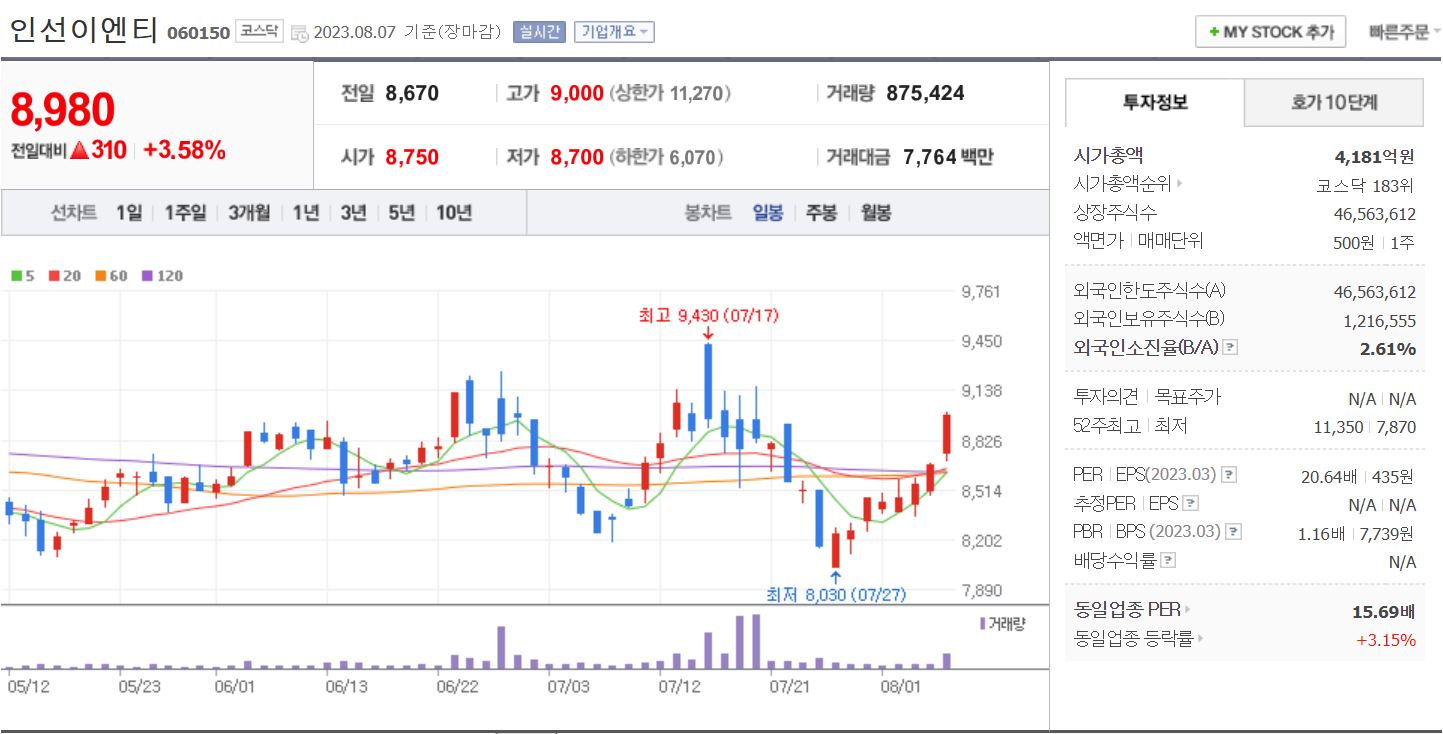Click 20.64배 PER value
Viewport: 1443px width, 734px height.
tap(1327, 476)
